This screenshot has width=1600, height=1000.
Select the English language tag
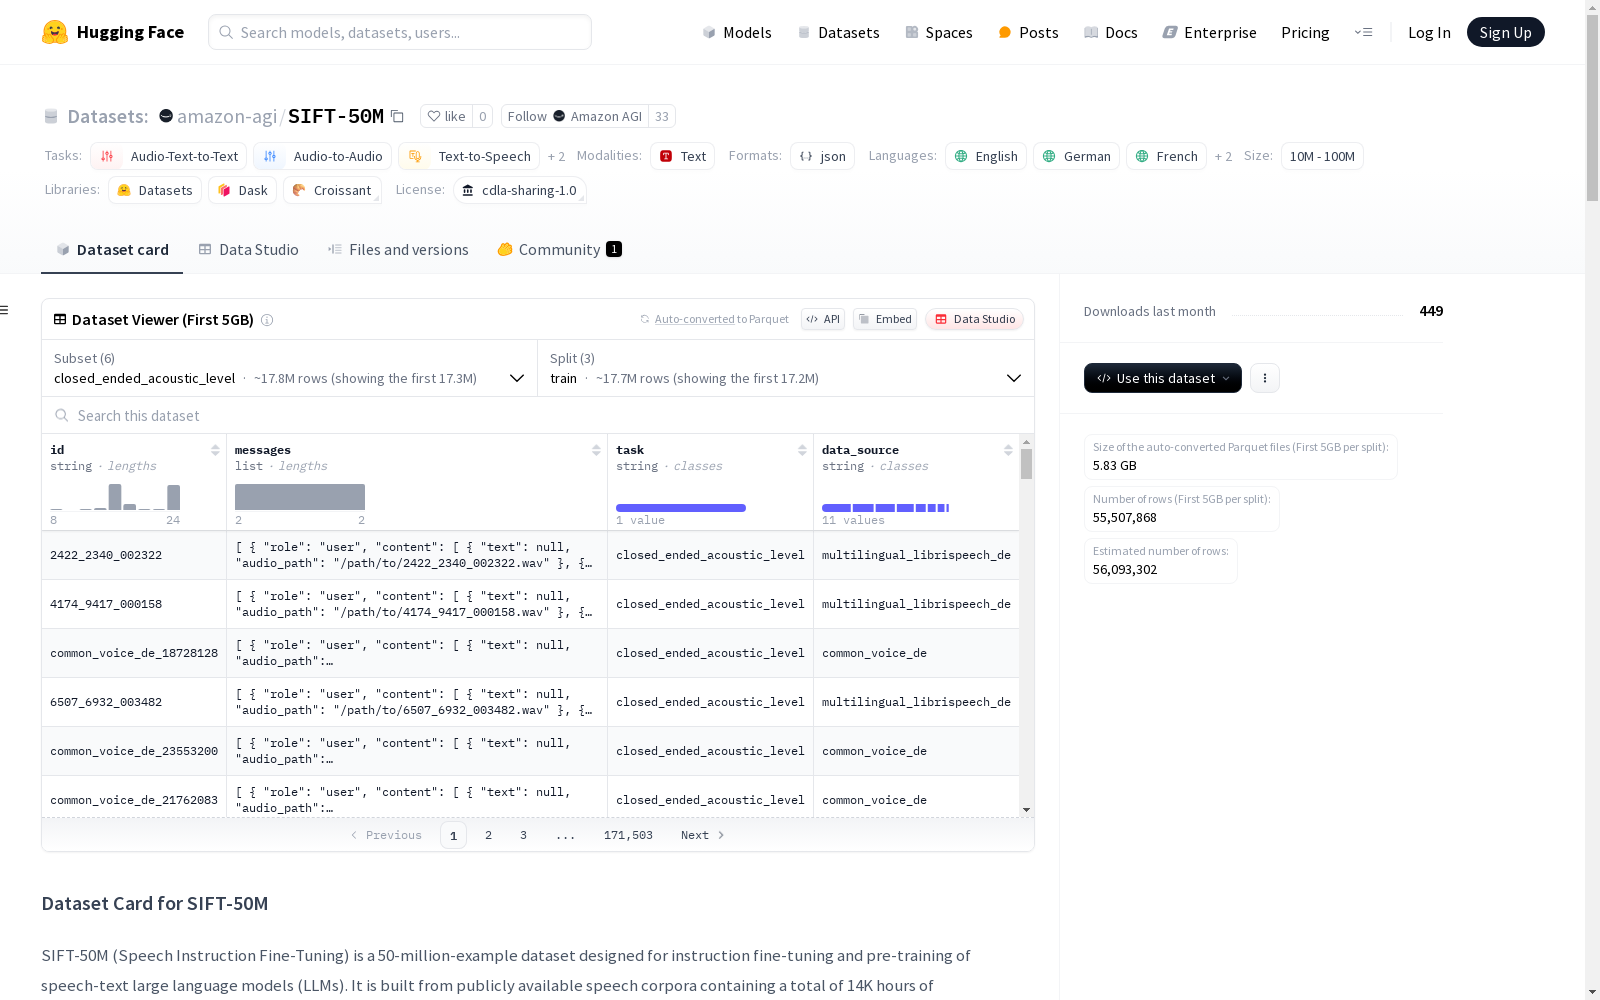[x=986, y=156]
